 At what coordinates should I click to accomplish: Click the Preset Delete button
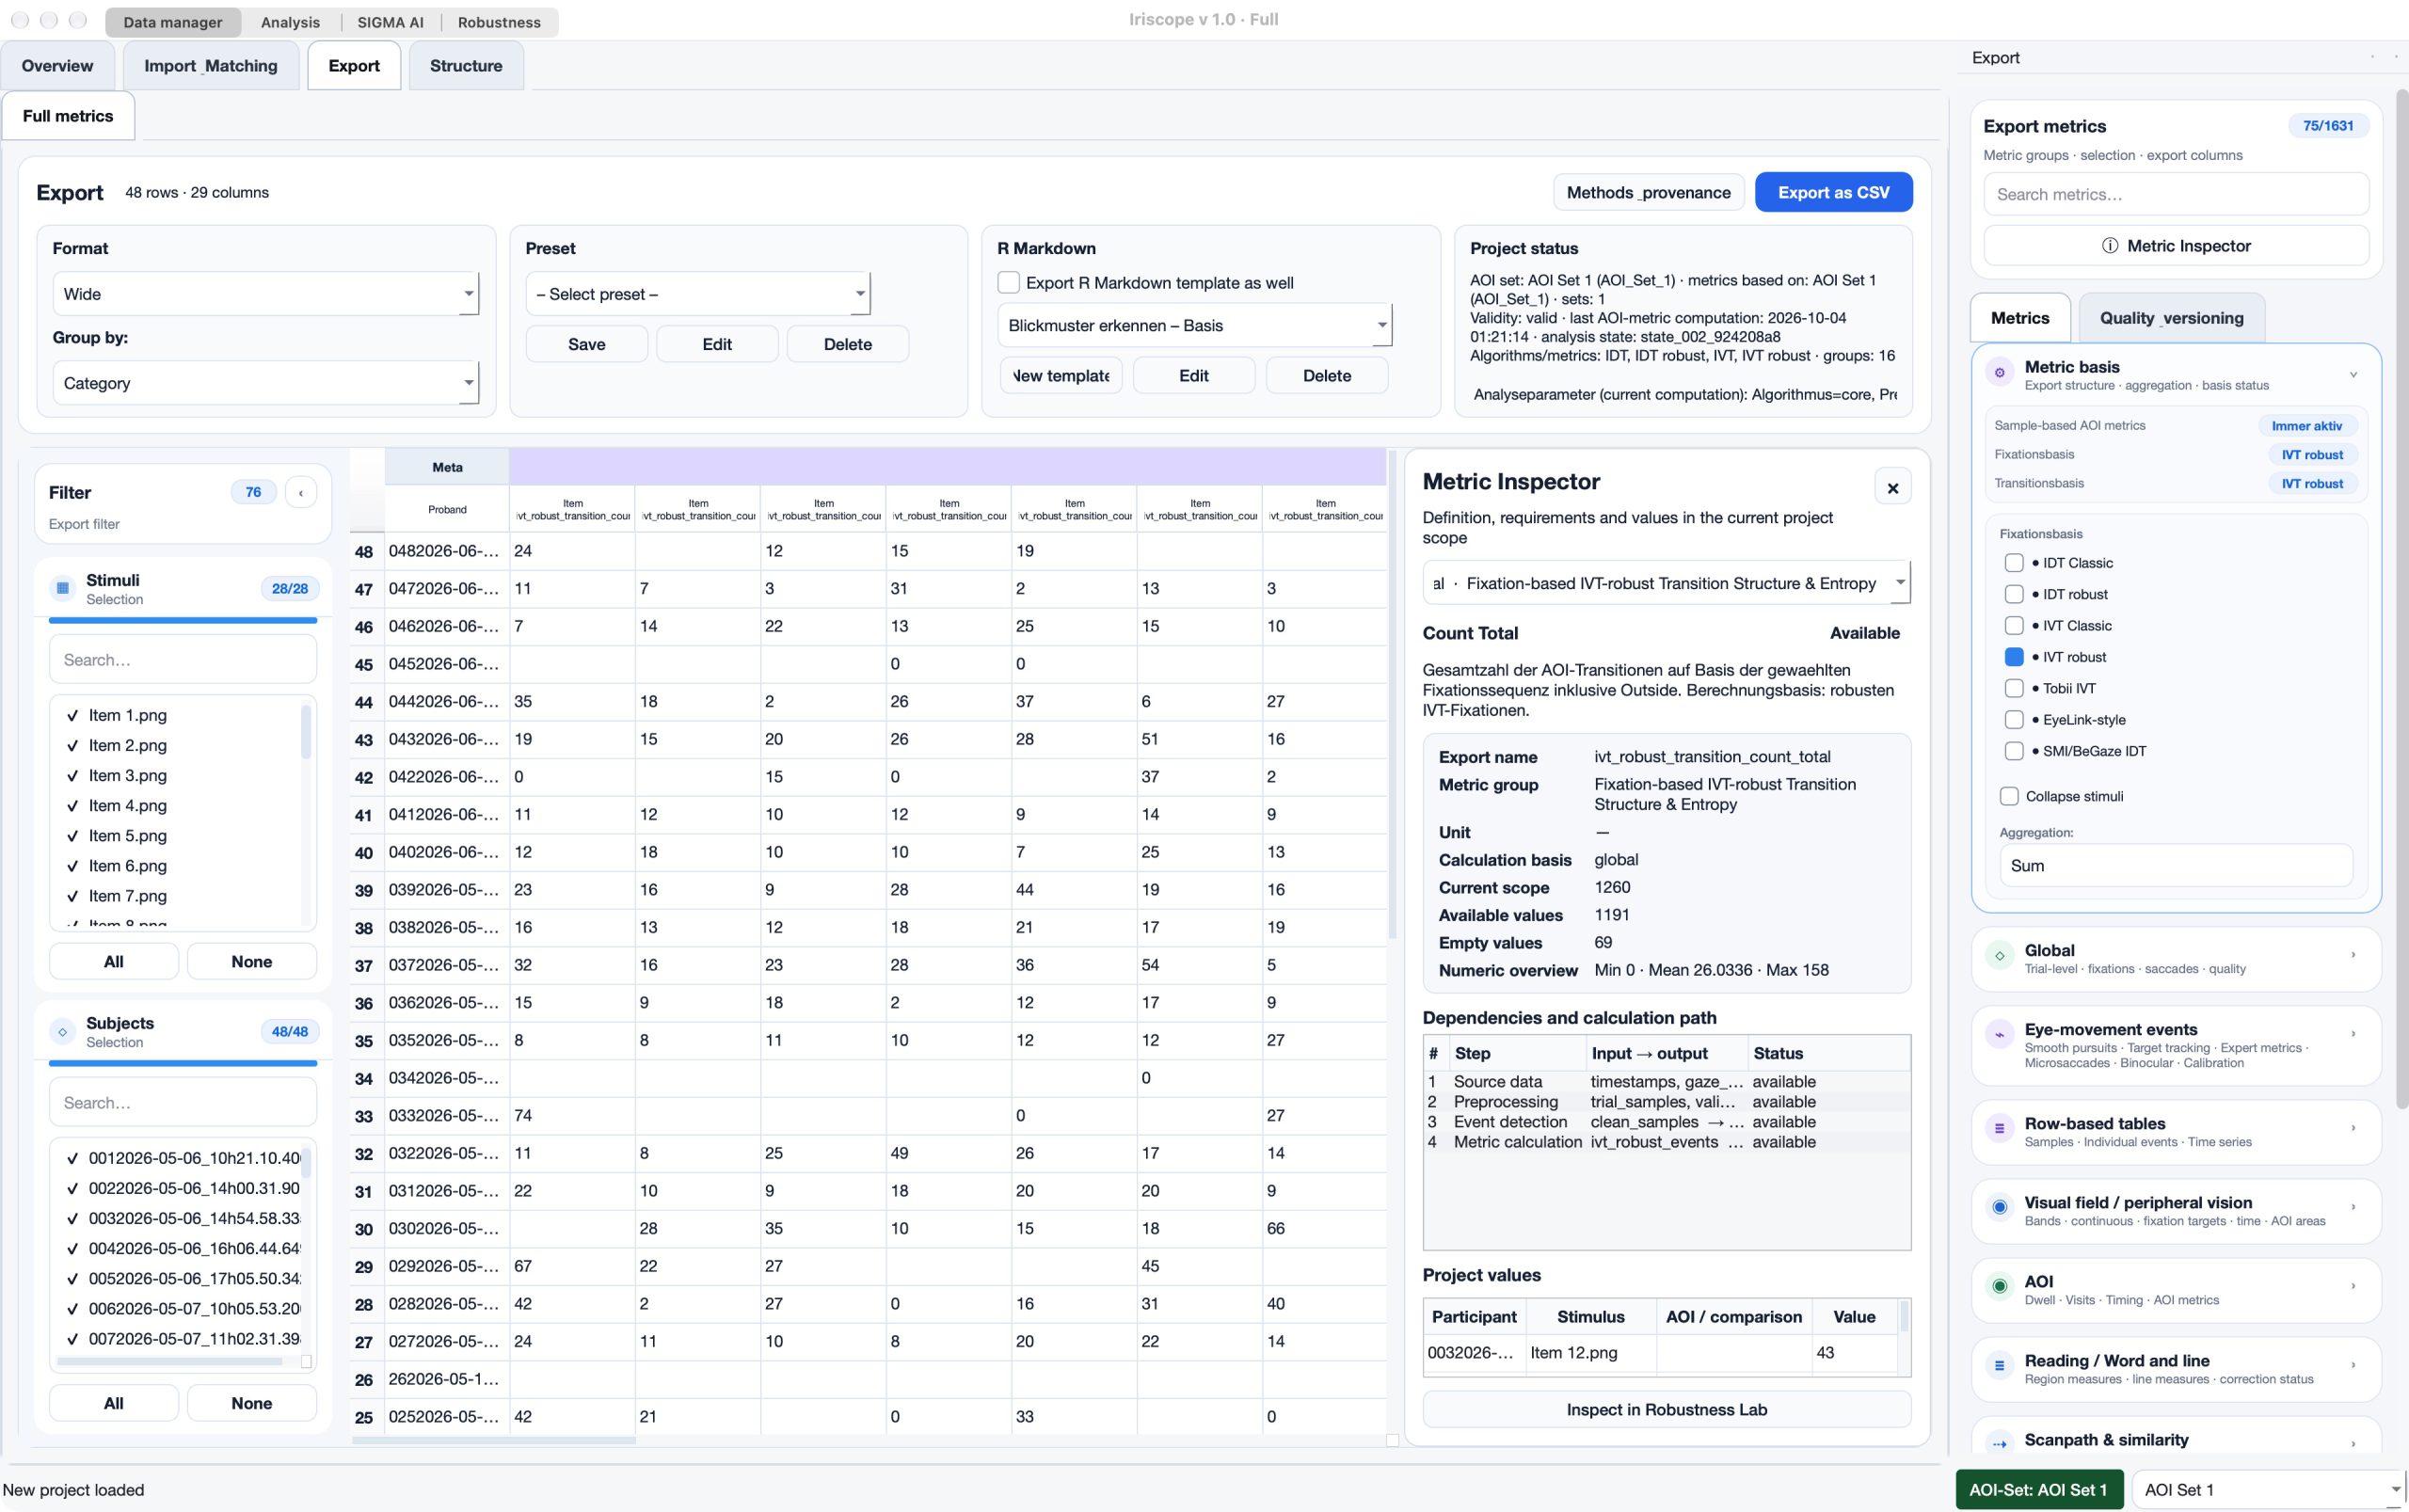point(847,344)
